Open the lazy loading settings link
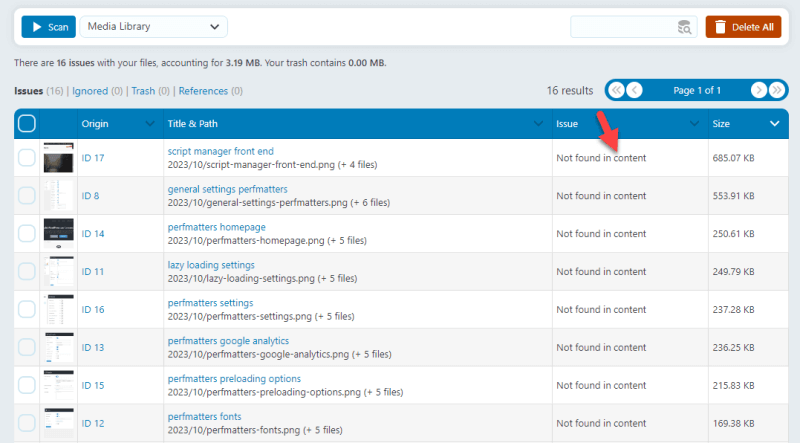The height and width of the screenshot is (443, 800). pos(211,265)
